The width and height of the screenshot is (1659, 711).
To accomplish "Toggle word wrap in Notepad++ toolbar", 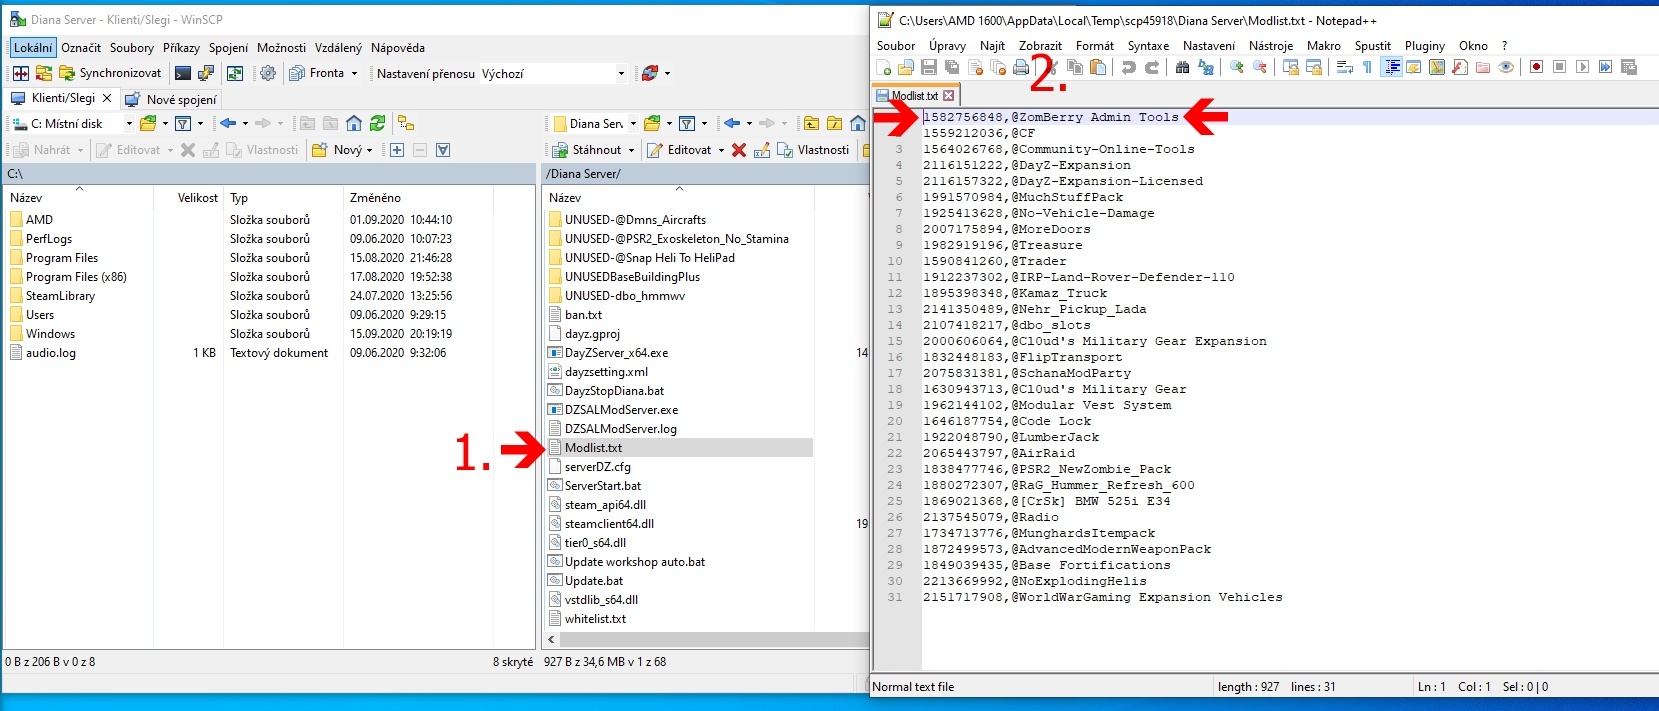I will (1344, 67).
